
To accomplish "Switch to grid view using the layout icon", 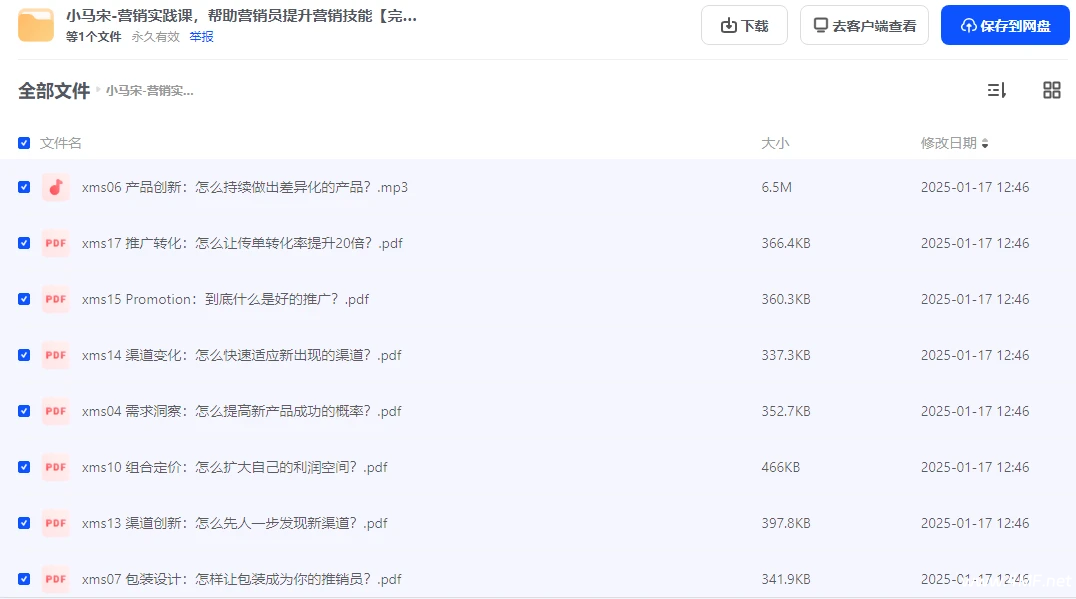I will click(x=1051, y=90).
